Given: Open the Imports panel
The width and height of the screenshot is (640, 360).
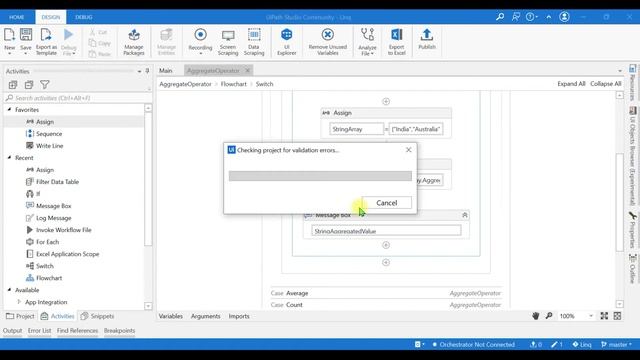Looking at the screenshot, I should [x=239, y=316].
